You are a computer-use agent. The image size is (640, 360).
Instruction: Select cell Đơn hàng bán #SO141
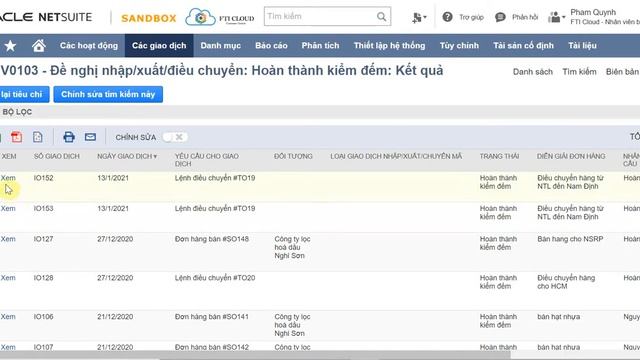pos(212,317)
